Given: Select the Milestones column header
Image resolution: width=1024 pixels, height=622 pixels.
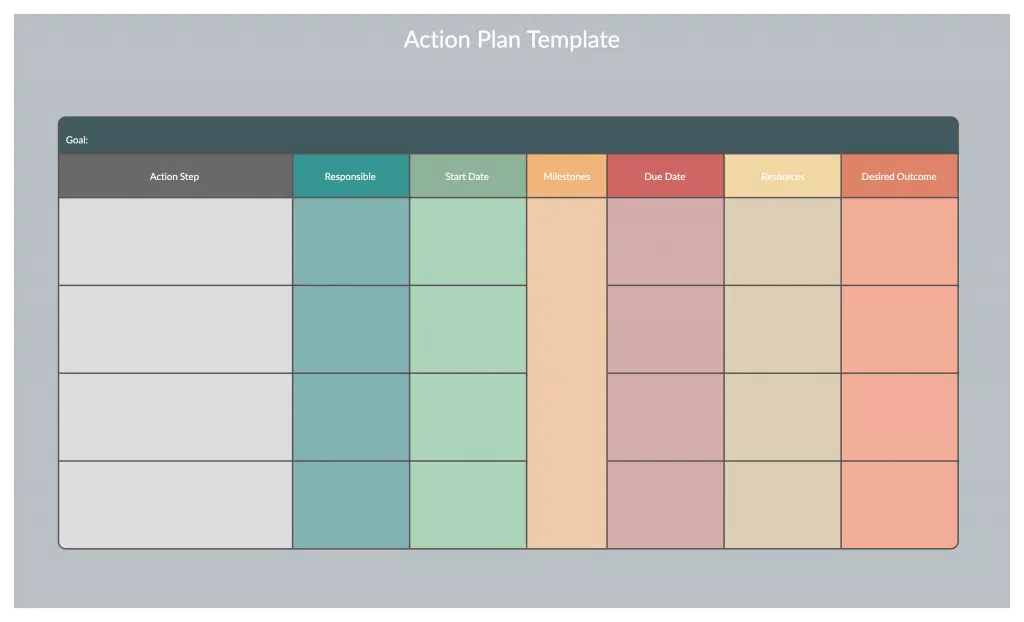Looking at the screenshot, I should [567, 176].
